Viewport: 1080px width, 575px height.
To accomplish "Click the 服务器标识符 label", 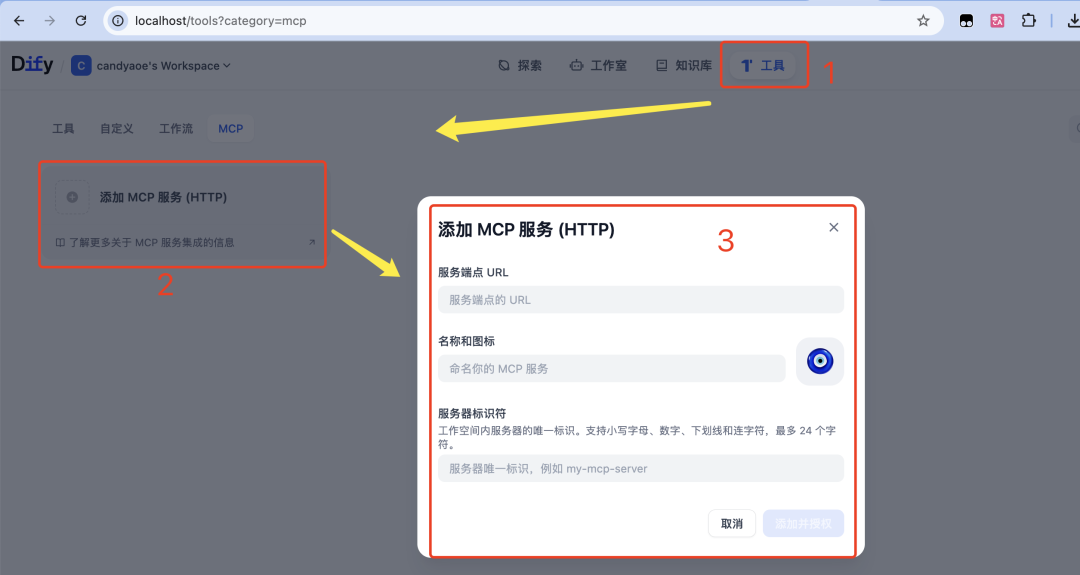I will (472, 413).
